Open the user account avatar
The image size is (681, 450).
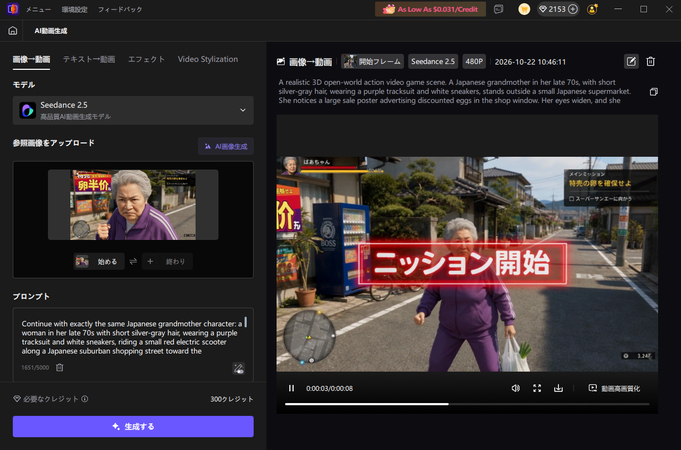tap(592, 9)
